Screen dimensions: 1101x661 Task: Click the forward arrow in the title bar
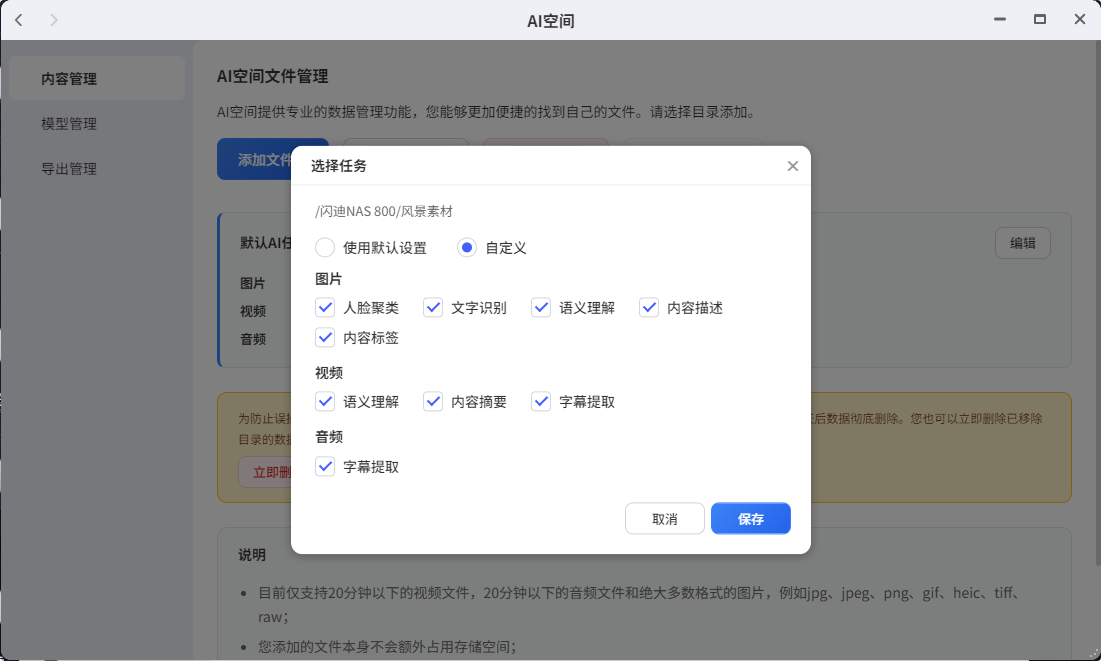tap(54, 20)
